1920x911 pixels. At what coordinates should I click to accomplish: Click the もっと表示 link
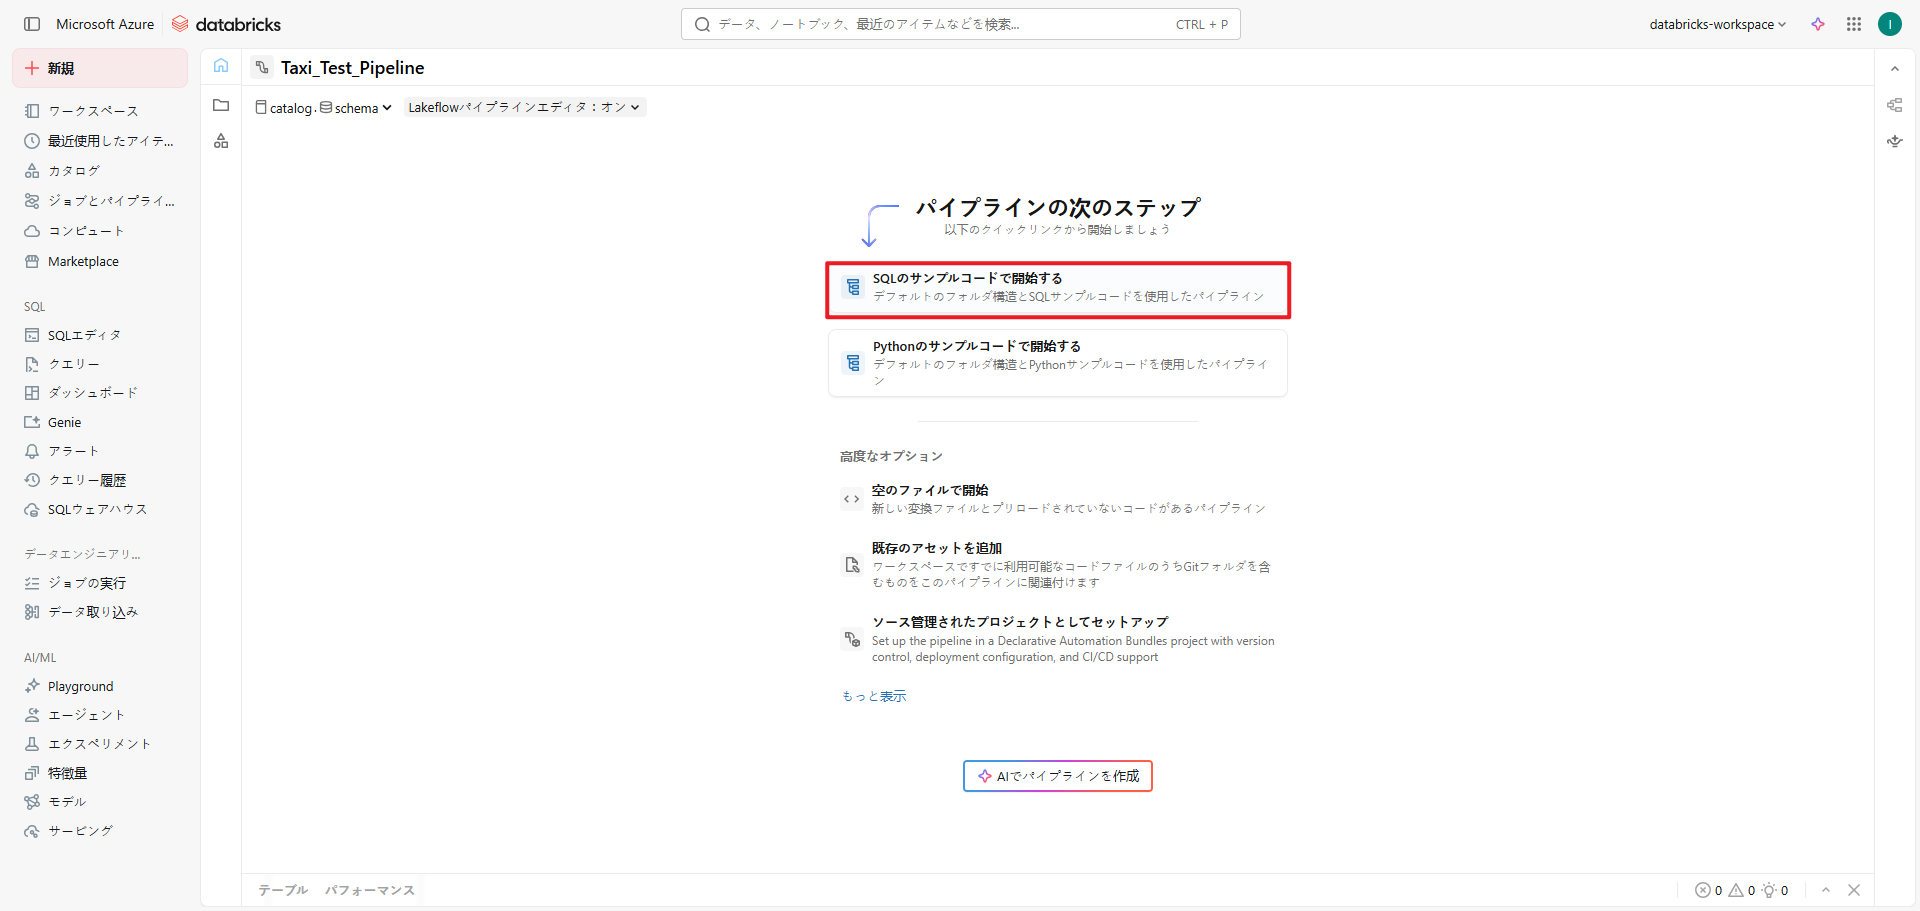(x=874, y=696)
